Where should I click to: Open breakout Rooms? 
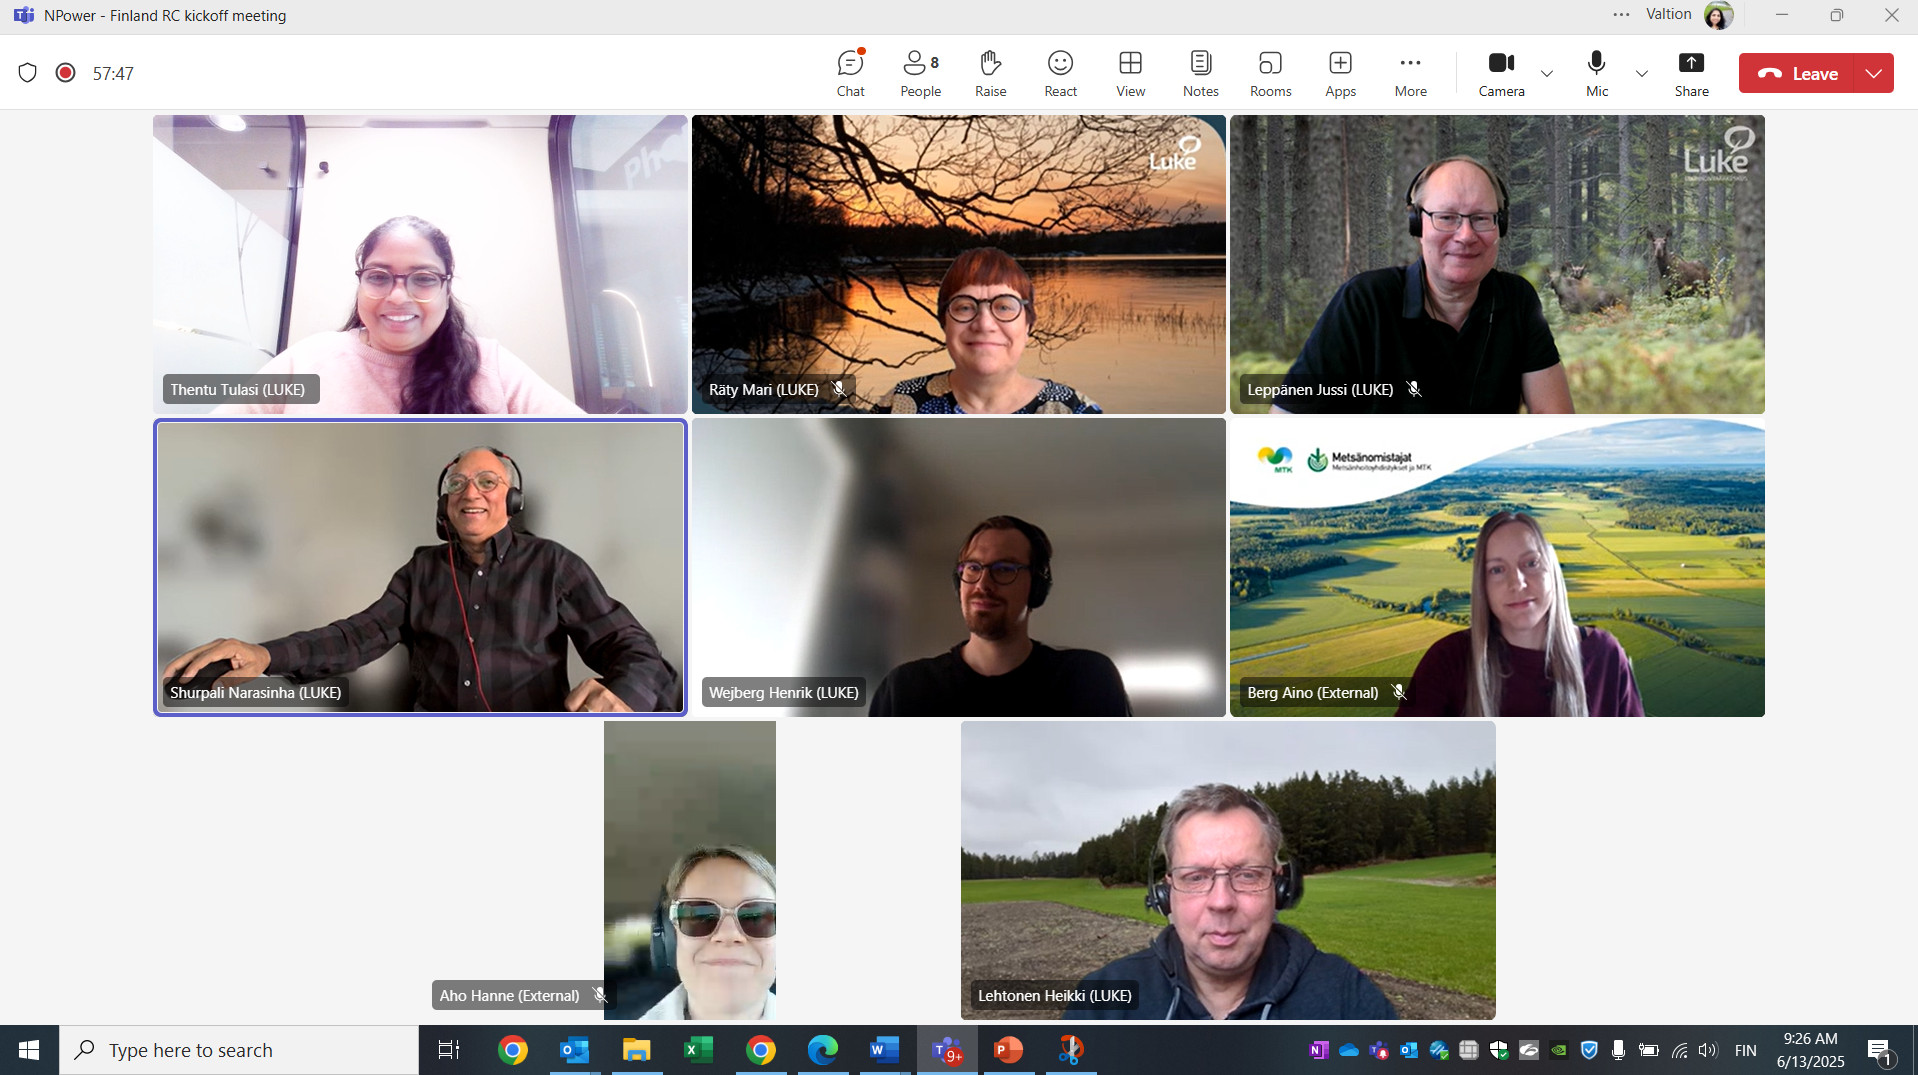(1270, 73)
